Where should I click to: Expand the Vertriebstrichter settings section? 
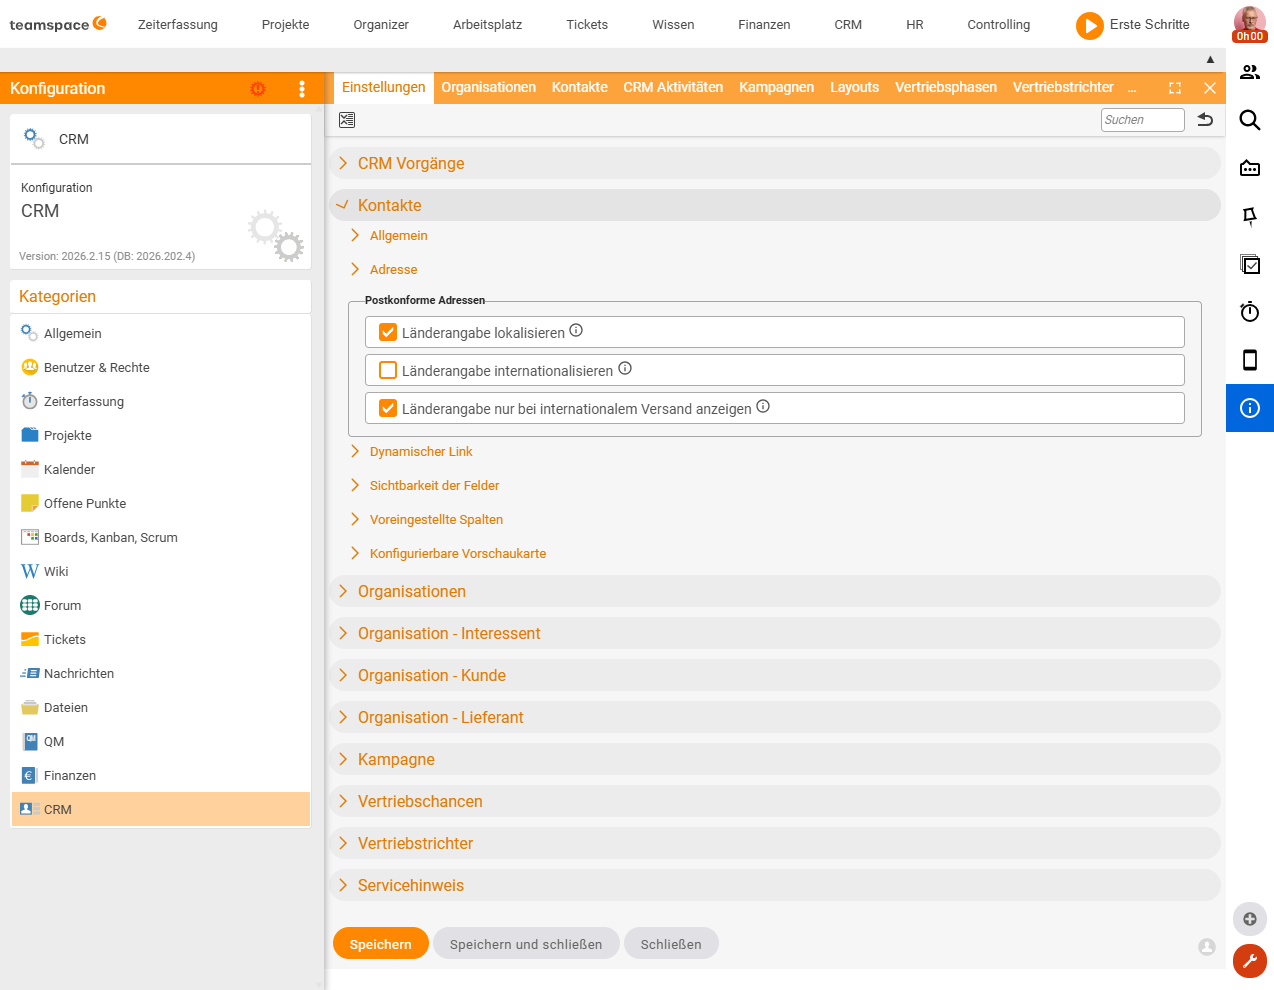(x=775, y=844)
